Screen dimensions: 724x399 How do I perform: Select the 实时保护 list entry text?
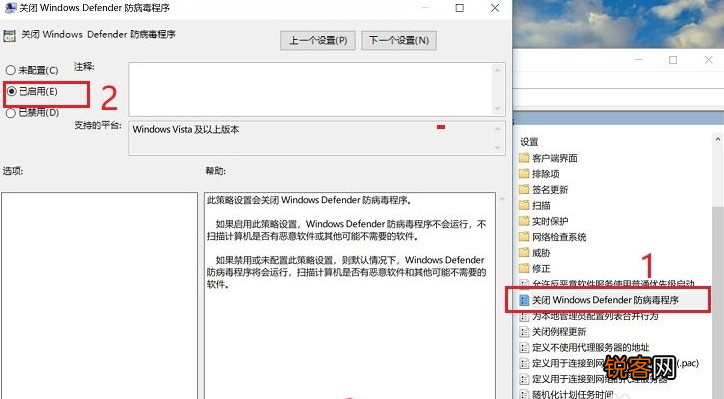click(x=550, y=221)
